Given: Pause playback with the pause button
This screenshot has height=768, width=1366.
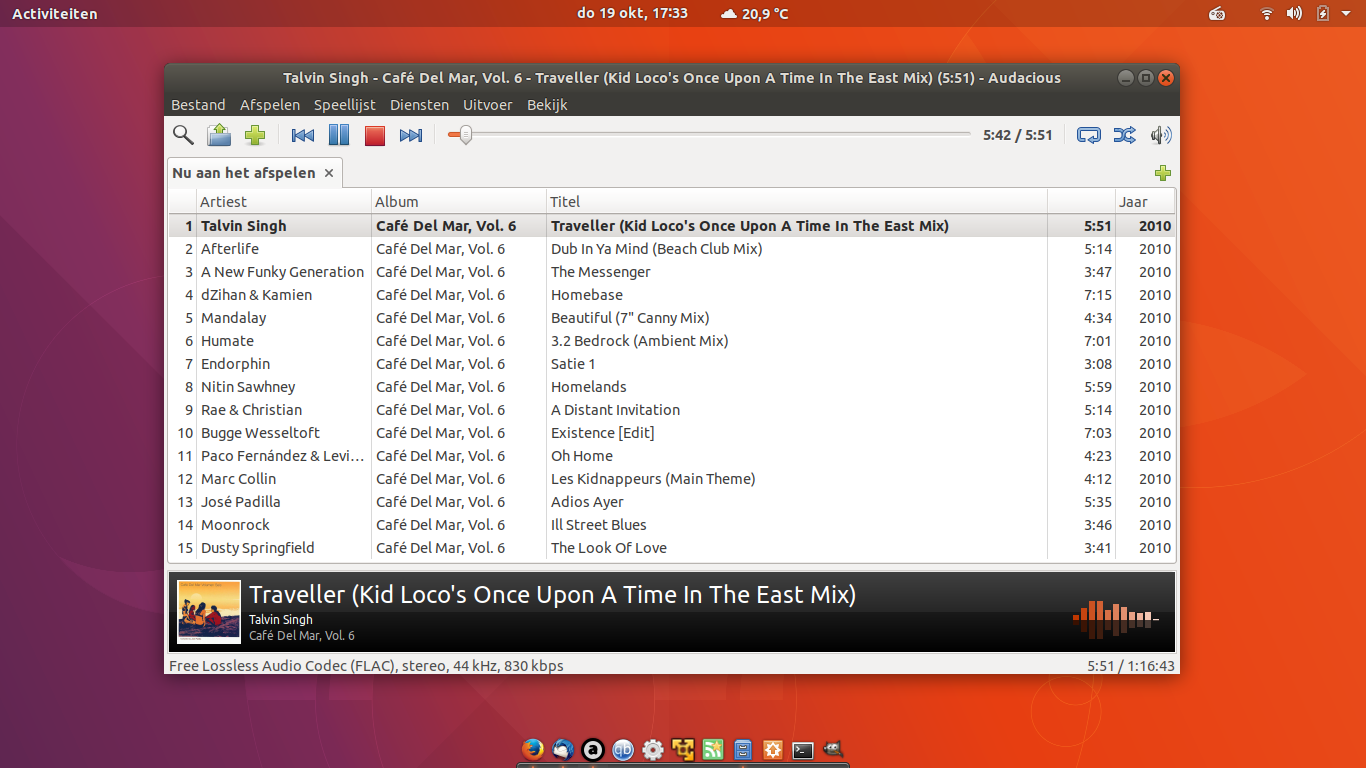Looking at the screenshot, I should coord(339,135).
